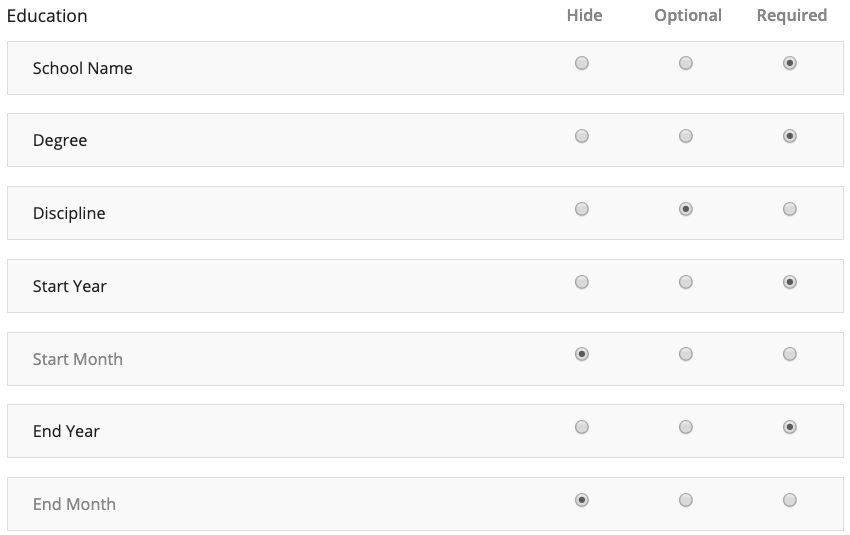850x535 pixels.
Task: Select Required for End Year
Action: 790,427
